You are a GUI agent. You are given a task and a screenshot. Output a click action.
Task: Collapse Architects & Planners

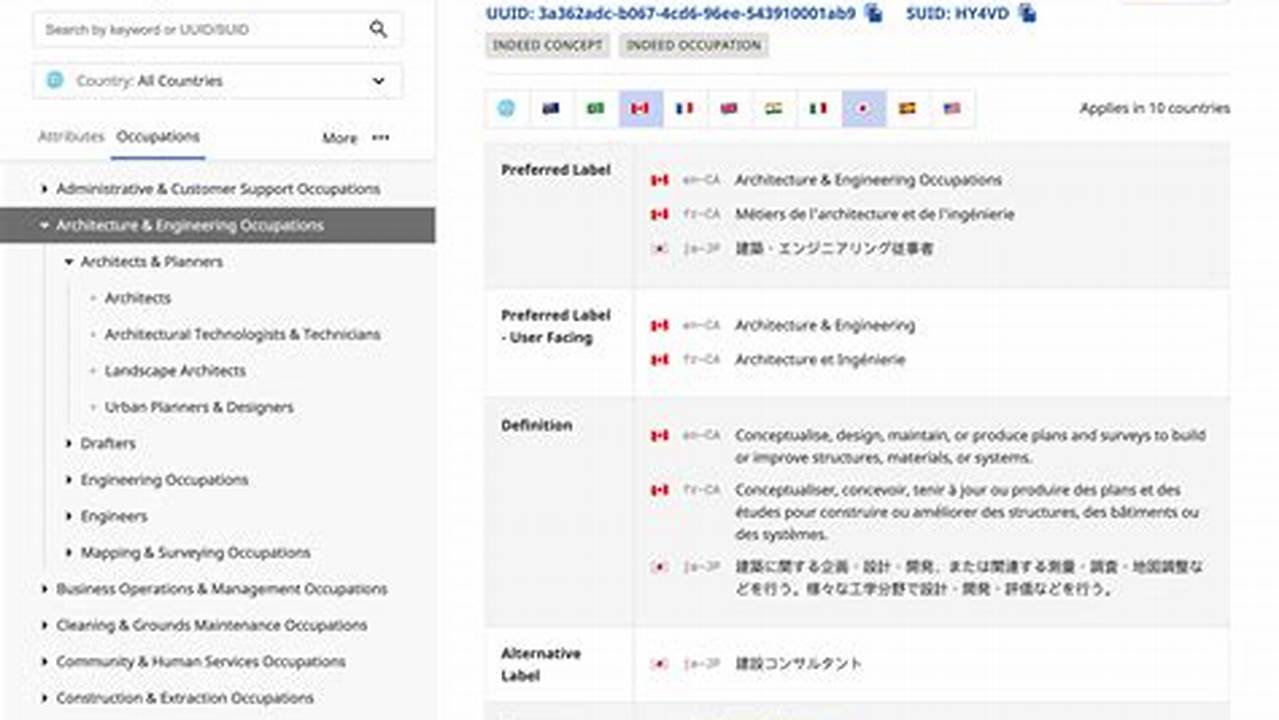tap(68, 261)
